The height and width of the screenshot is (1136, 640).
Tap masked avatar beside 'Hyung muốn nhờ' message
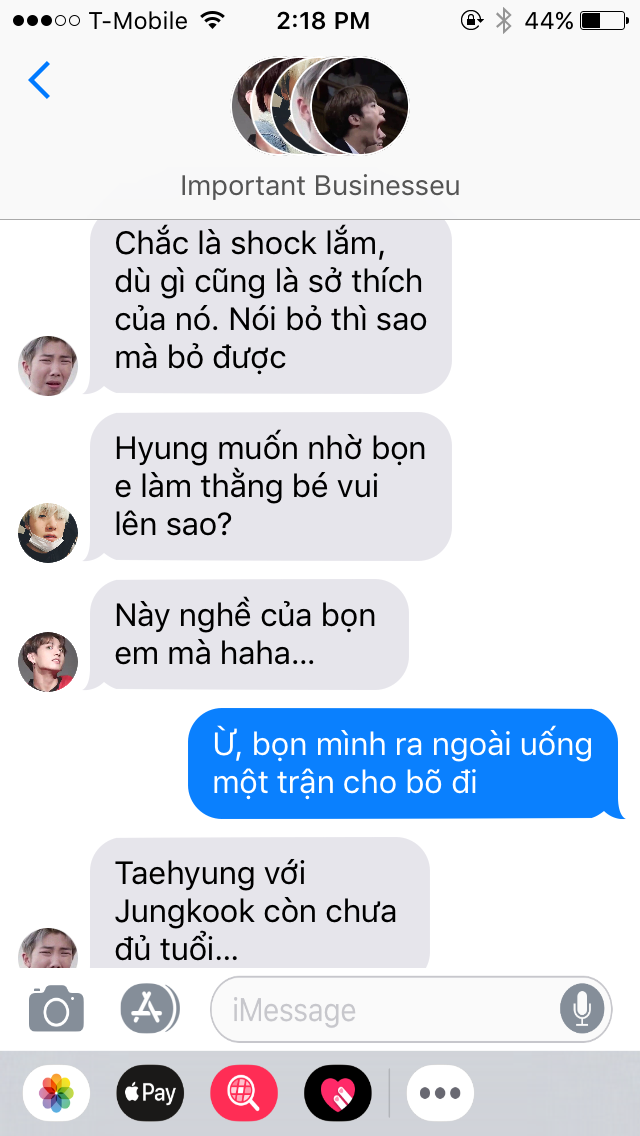click(47, 532)
